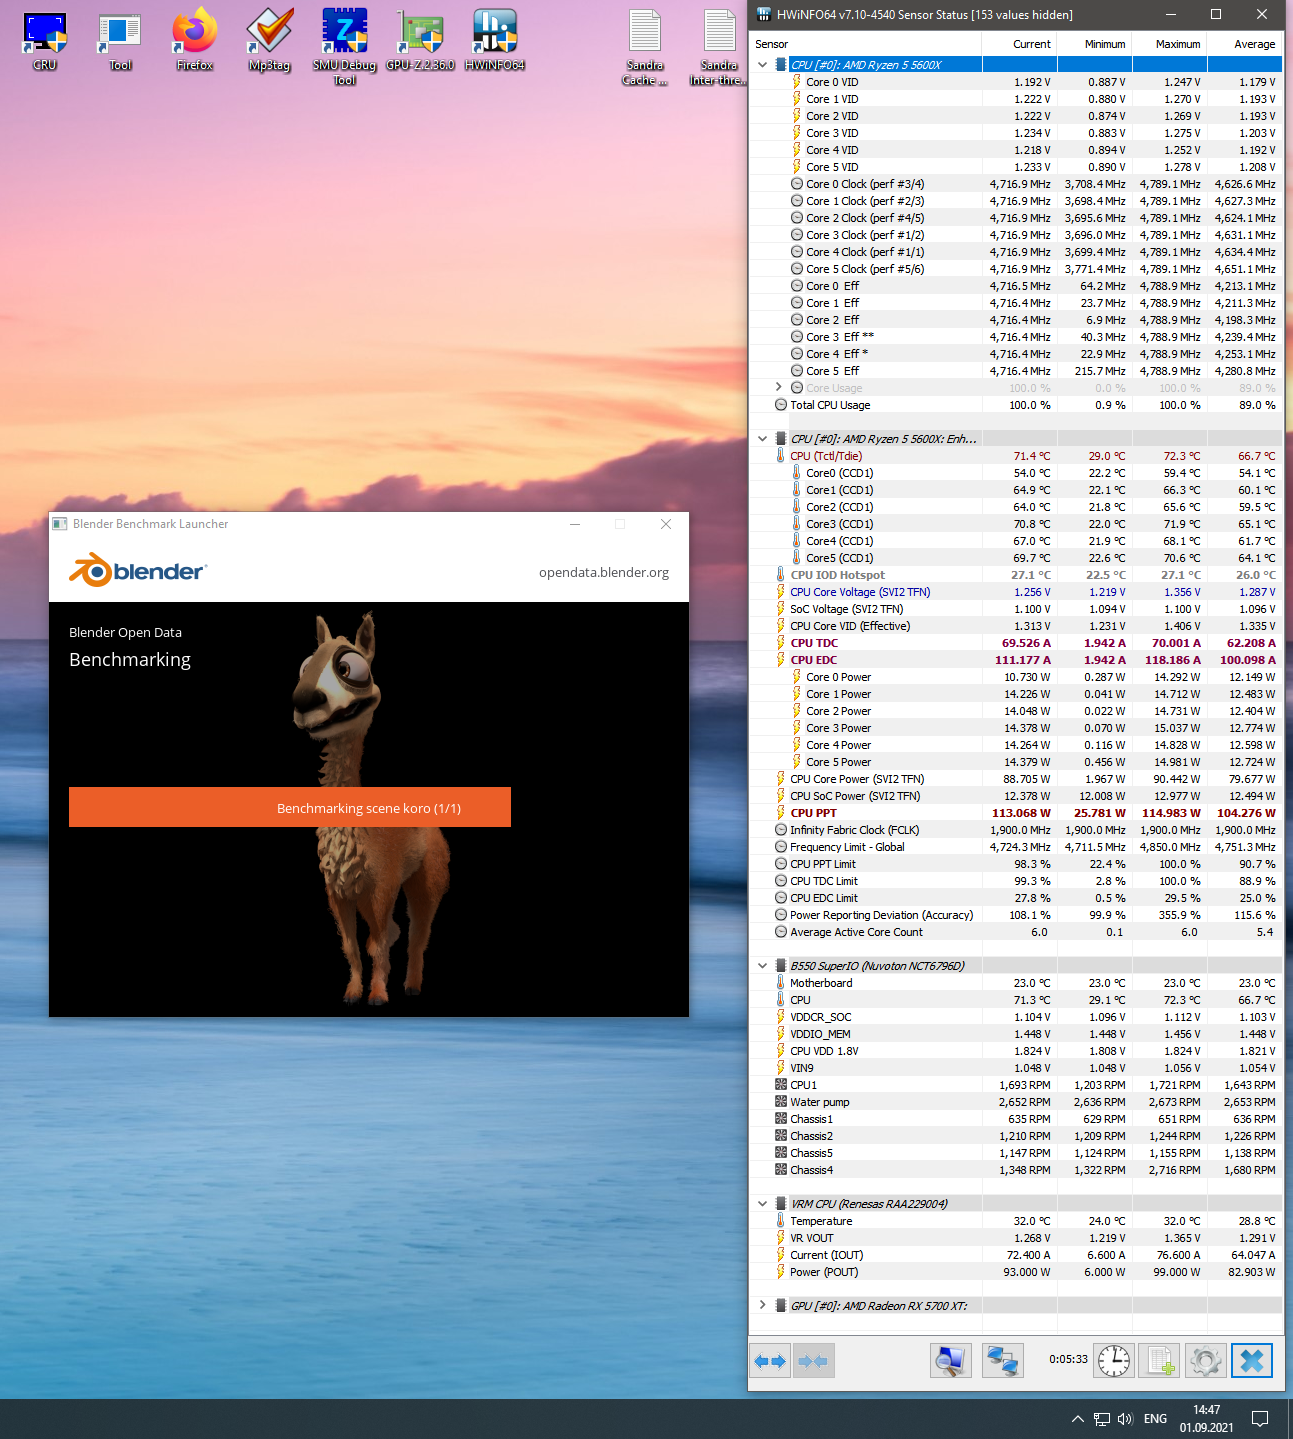This screenshot has height=1439, width=1293.
Task: Select the Motherboard temperature row
Action: click(x=1016, y=983)
